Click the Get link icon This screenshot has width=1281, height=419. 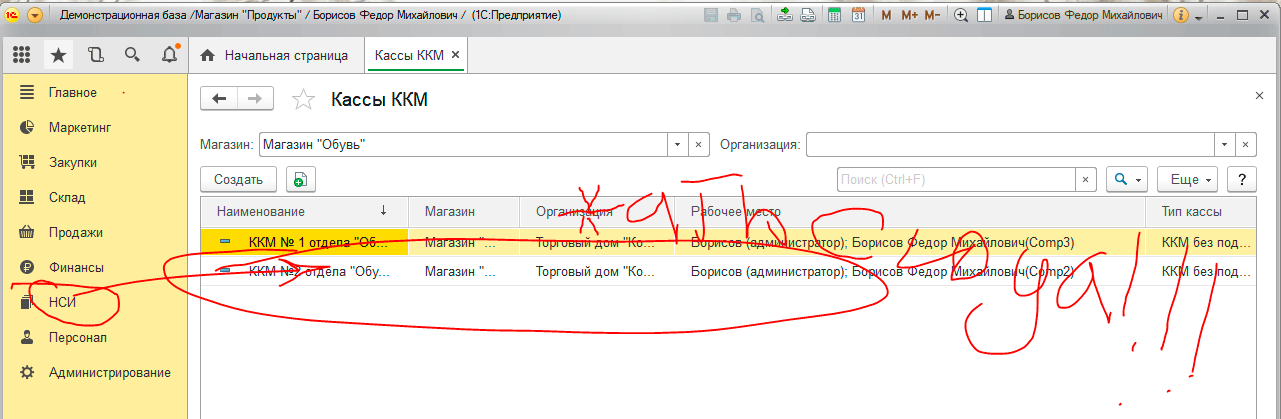785,15
